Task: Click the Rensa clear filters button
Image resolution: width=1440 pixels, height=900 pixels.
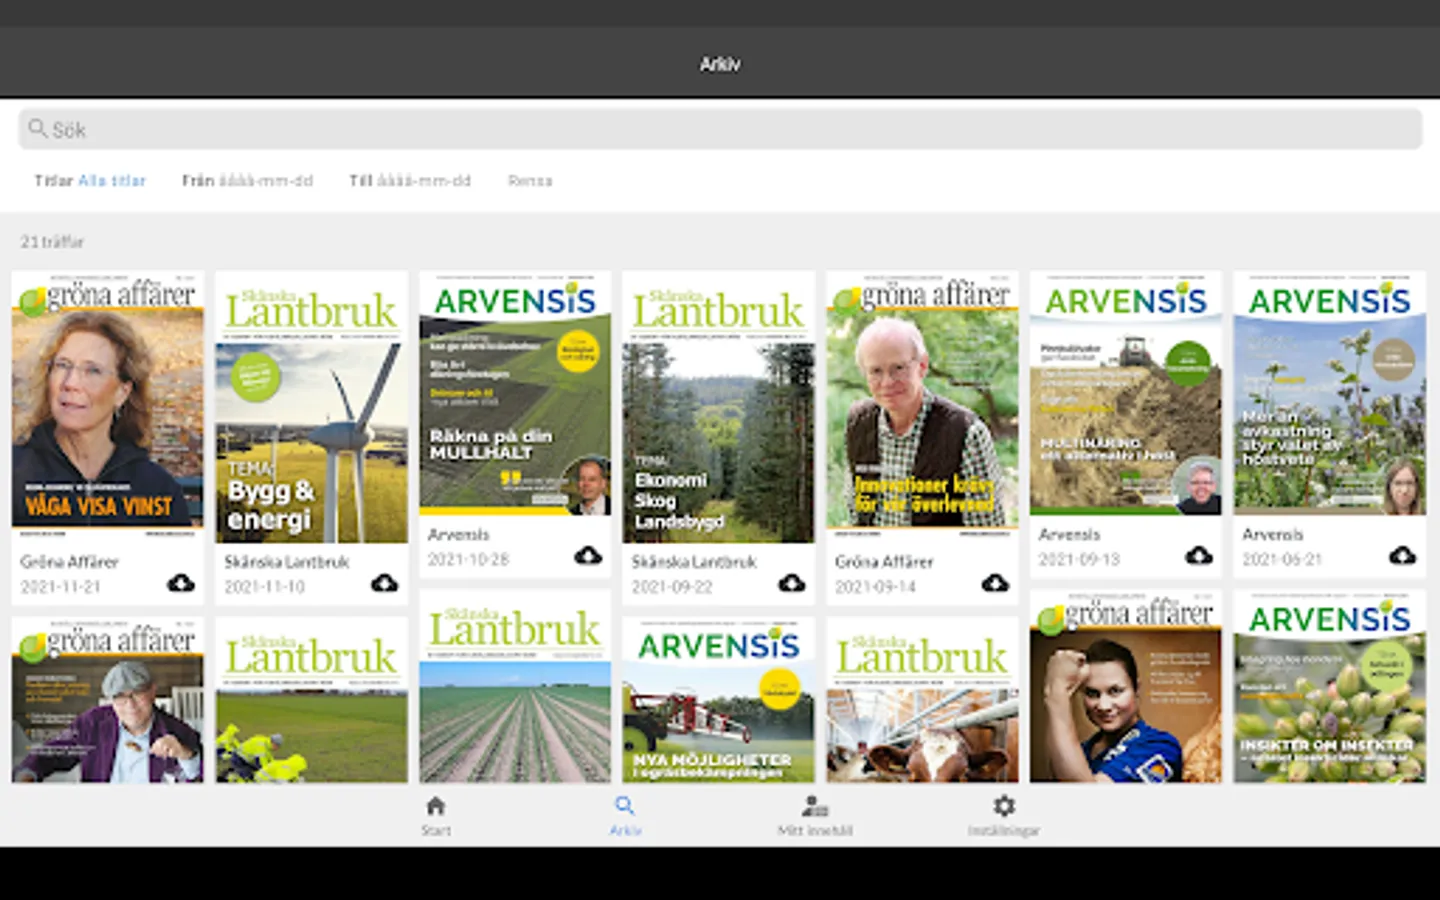Action: (x=530, y=181)
